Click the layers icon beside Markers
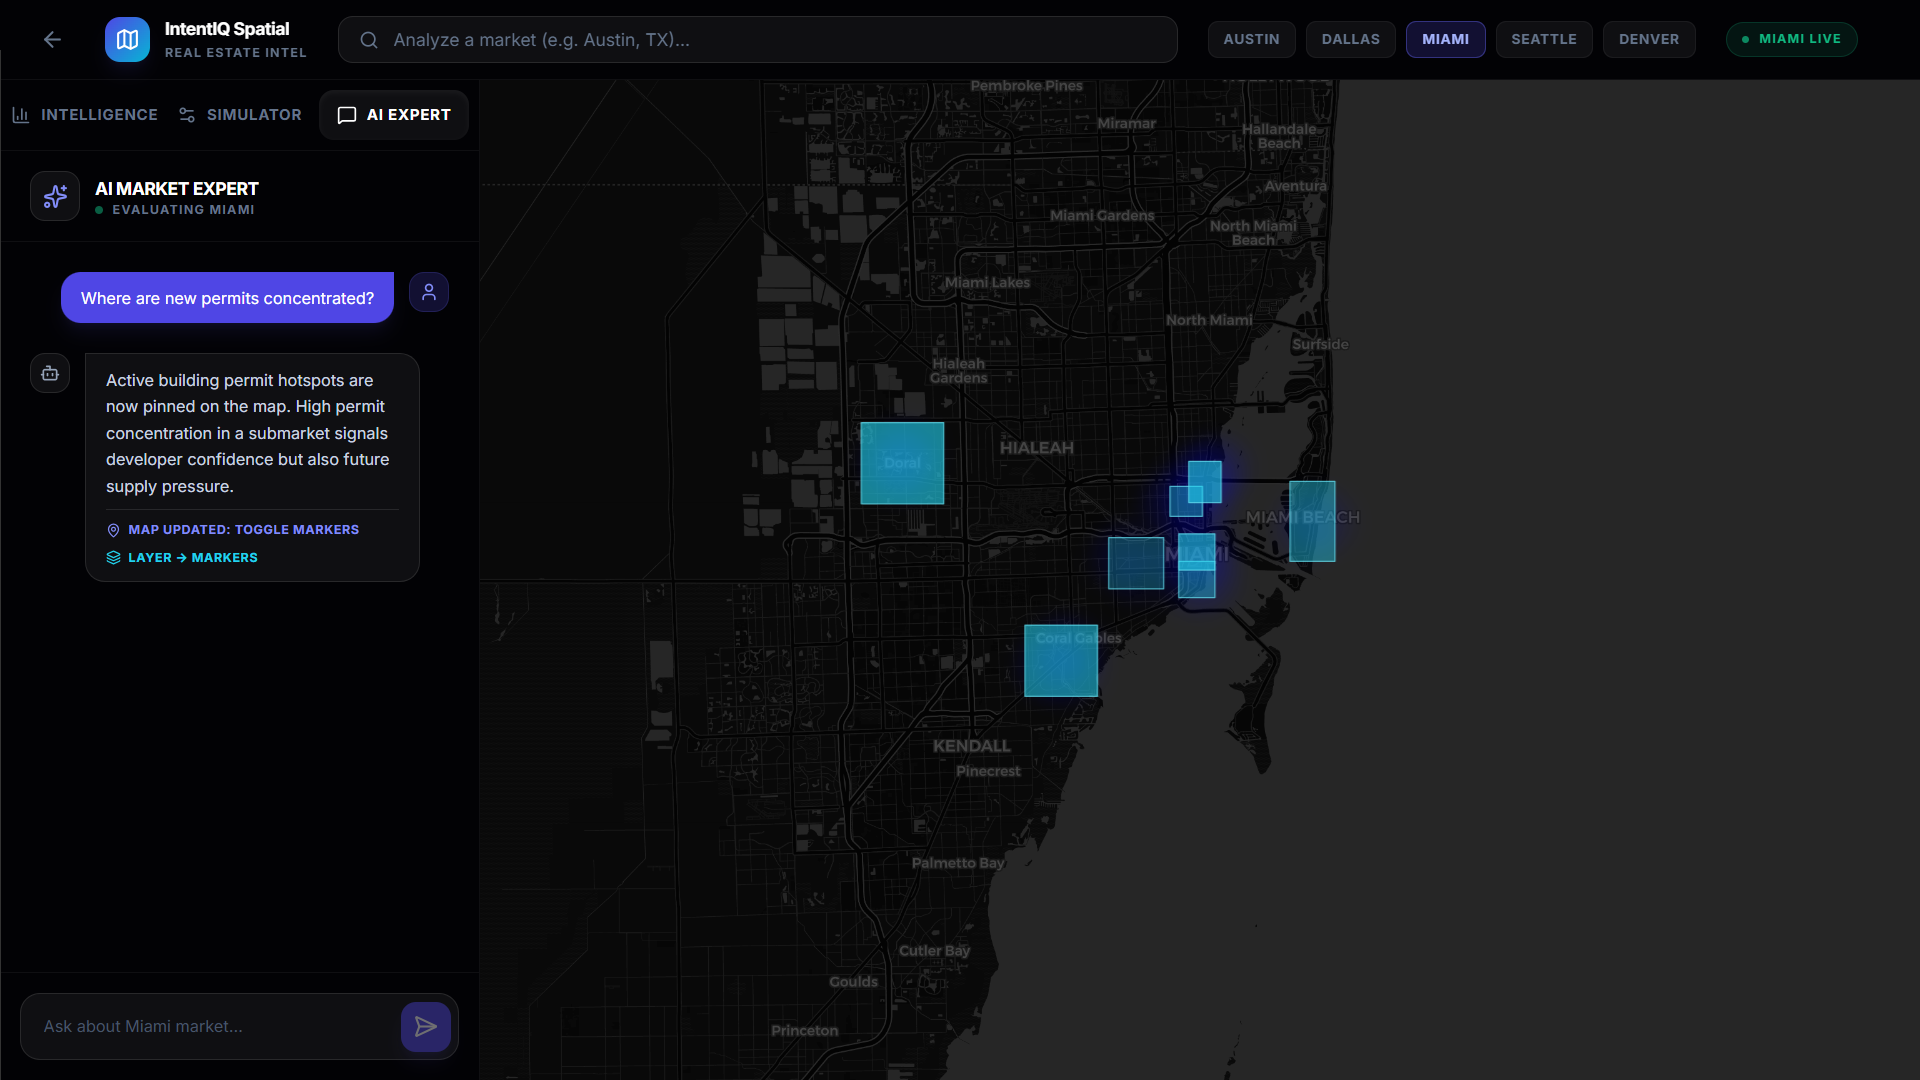 [113, 558]
